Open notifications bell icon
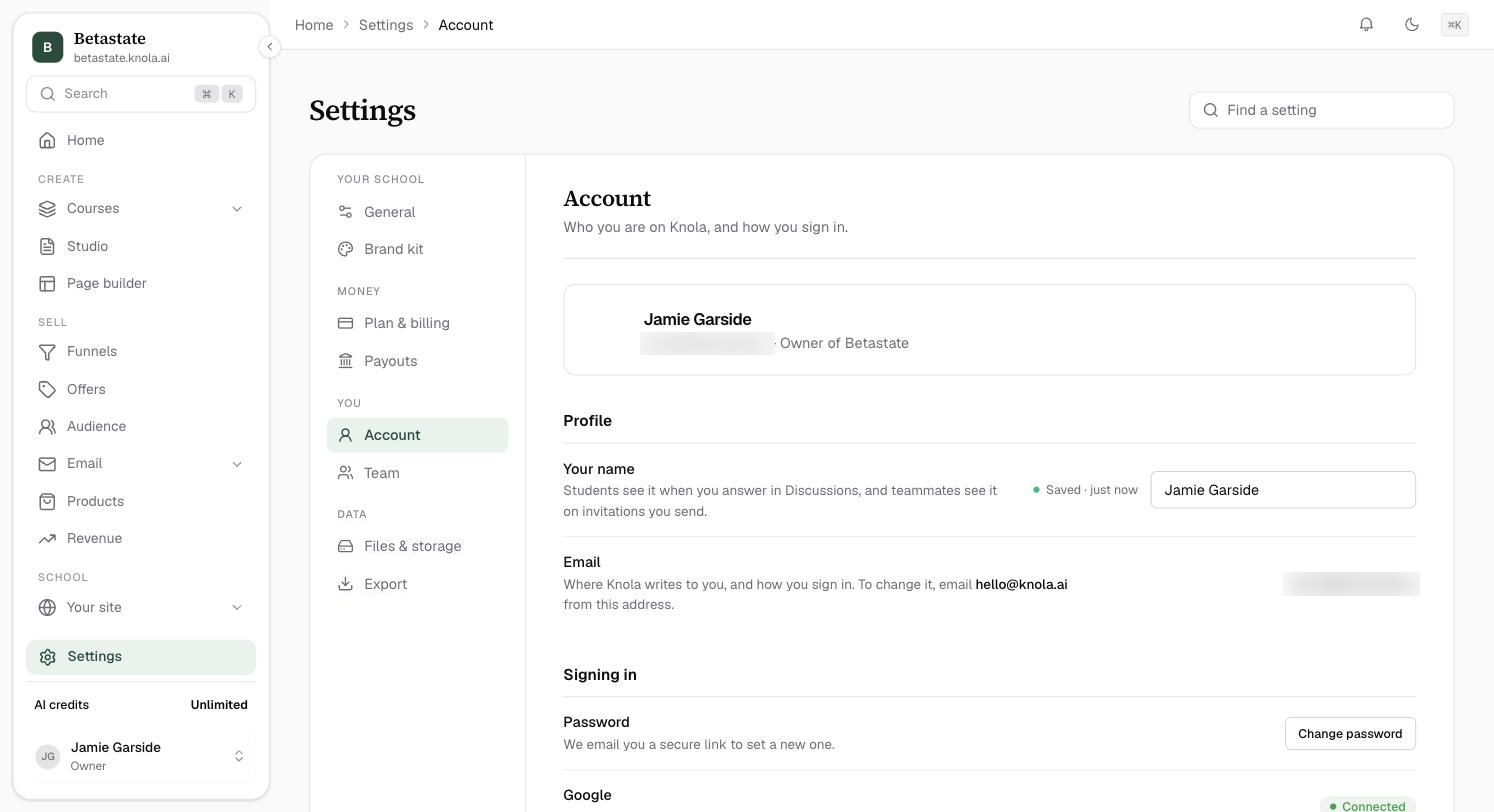Viewport: 1494px width, 812px height. [1366, 24]
